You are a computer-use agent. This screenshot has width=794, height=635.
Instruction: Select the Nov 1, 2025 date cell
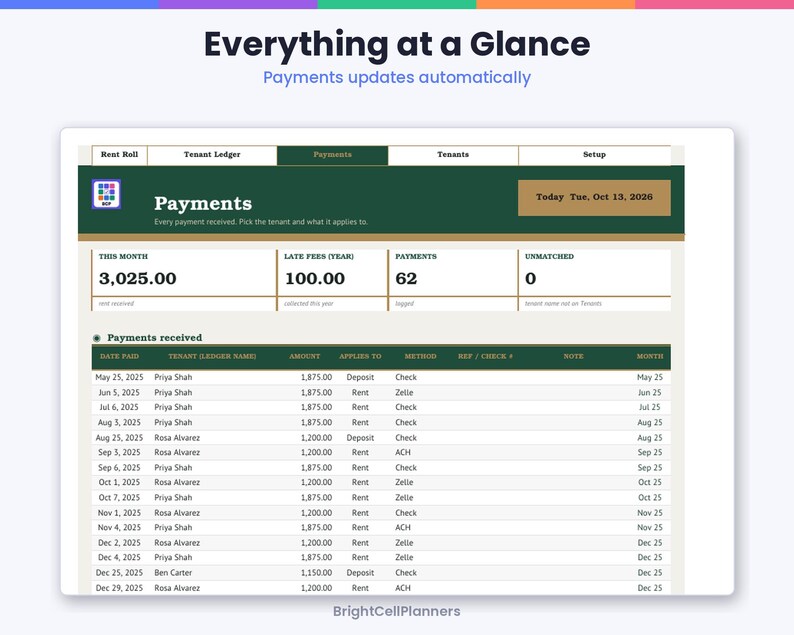[120, 512]
